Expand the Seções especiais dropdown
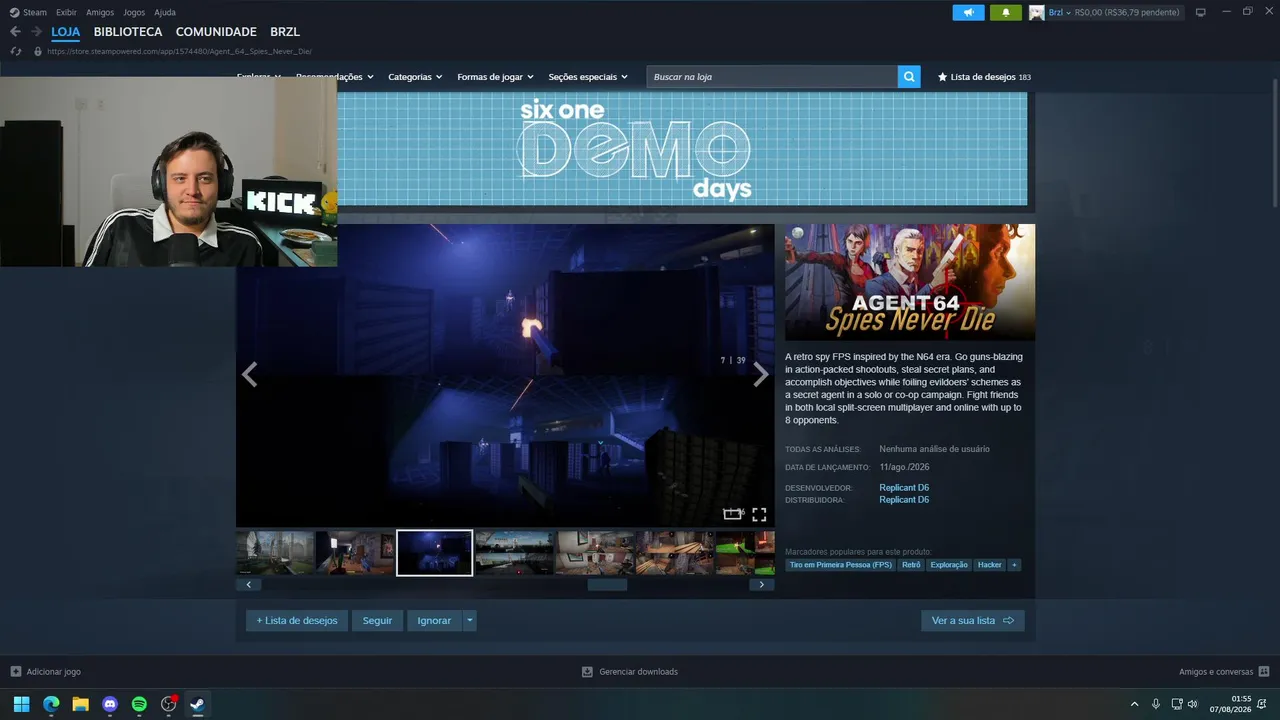 (x=588, y=77)
